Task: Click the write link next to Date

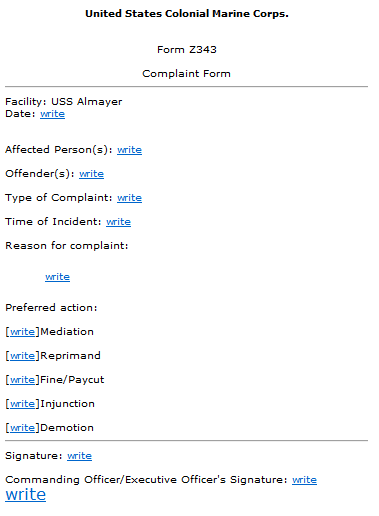Action: pos(52,114)
